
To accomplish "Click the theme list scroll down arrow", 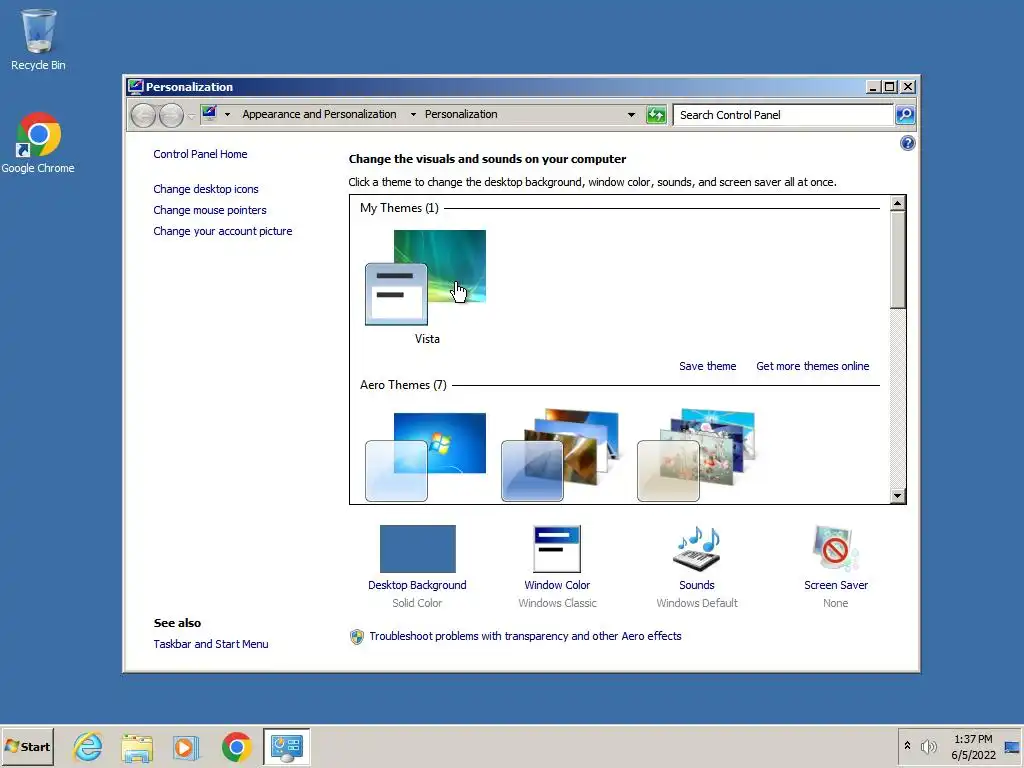I will [x=897, y=496].
